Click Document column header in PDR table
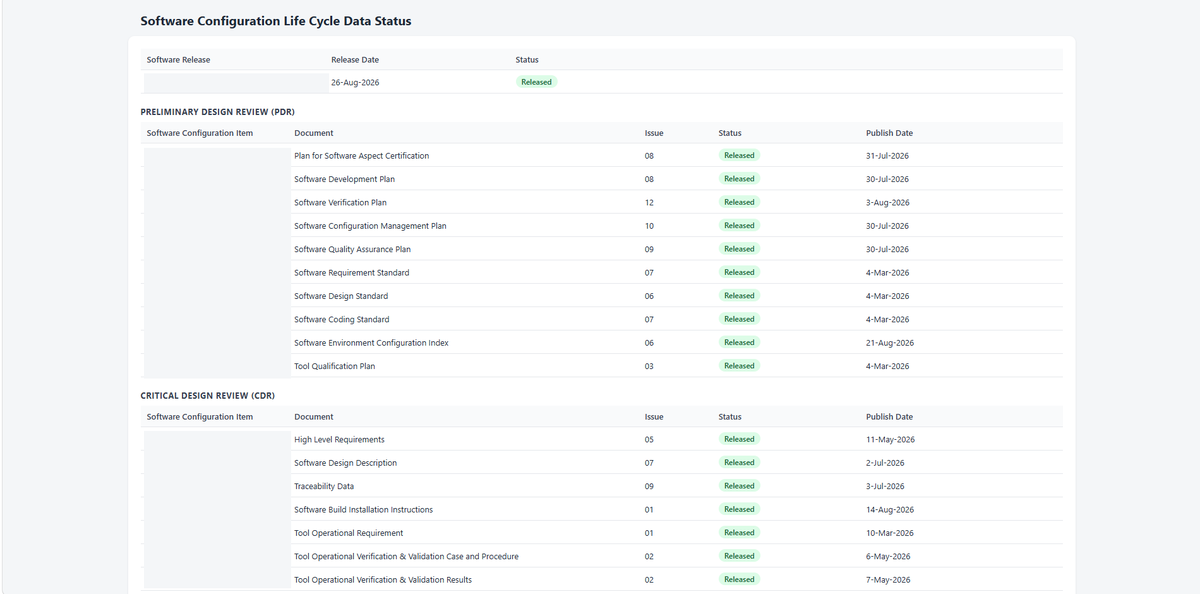The image size is (1200, 594). (314, 133)
